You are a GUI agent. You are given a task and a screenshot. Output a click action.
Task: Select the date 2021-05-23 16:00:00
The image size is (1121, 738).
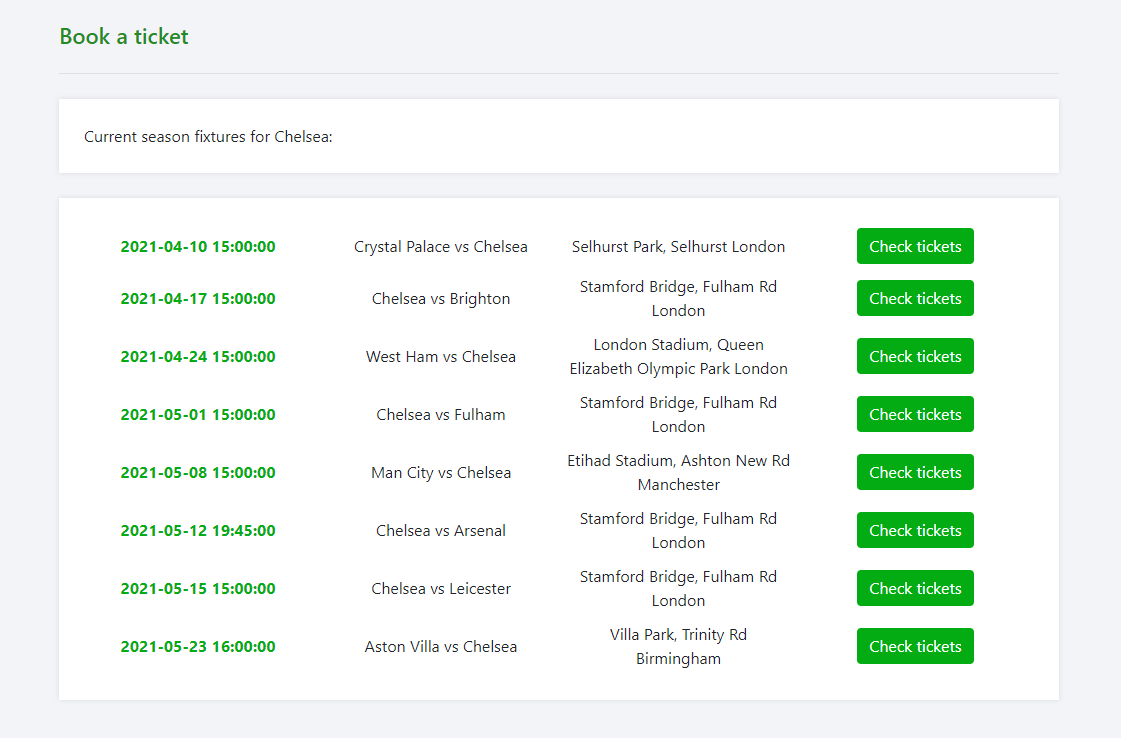pyautogui.click(x=197, y=646)
